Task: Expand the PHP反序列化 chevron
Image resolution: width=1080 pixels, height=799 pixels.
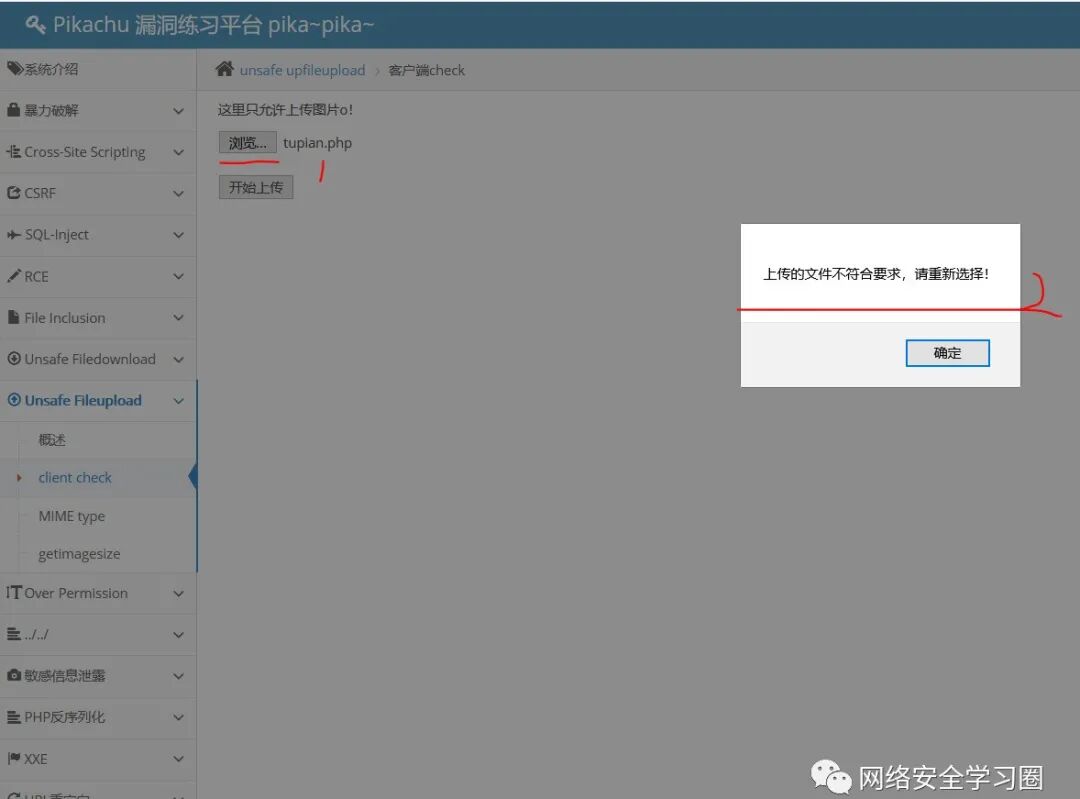Action: click(x=178, y=717)
